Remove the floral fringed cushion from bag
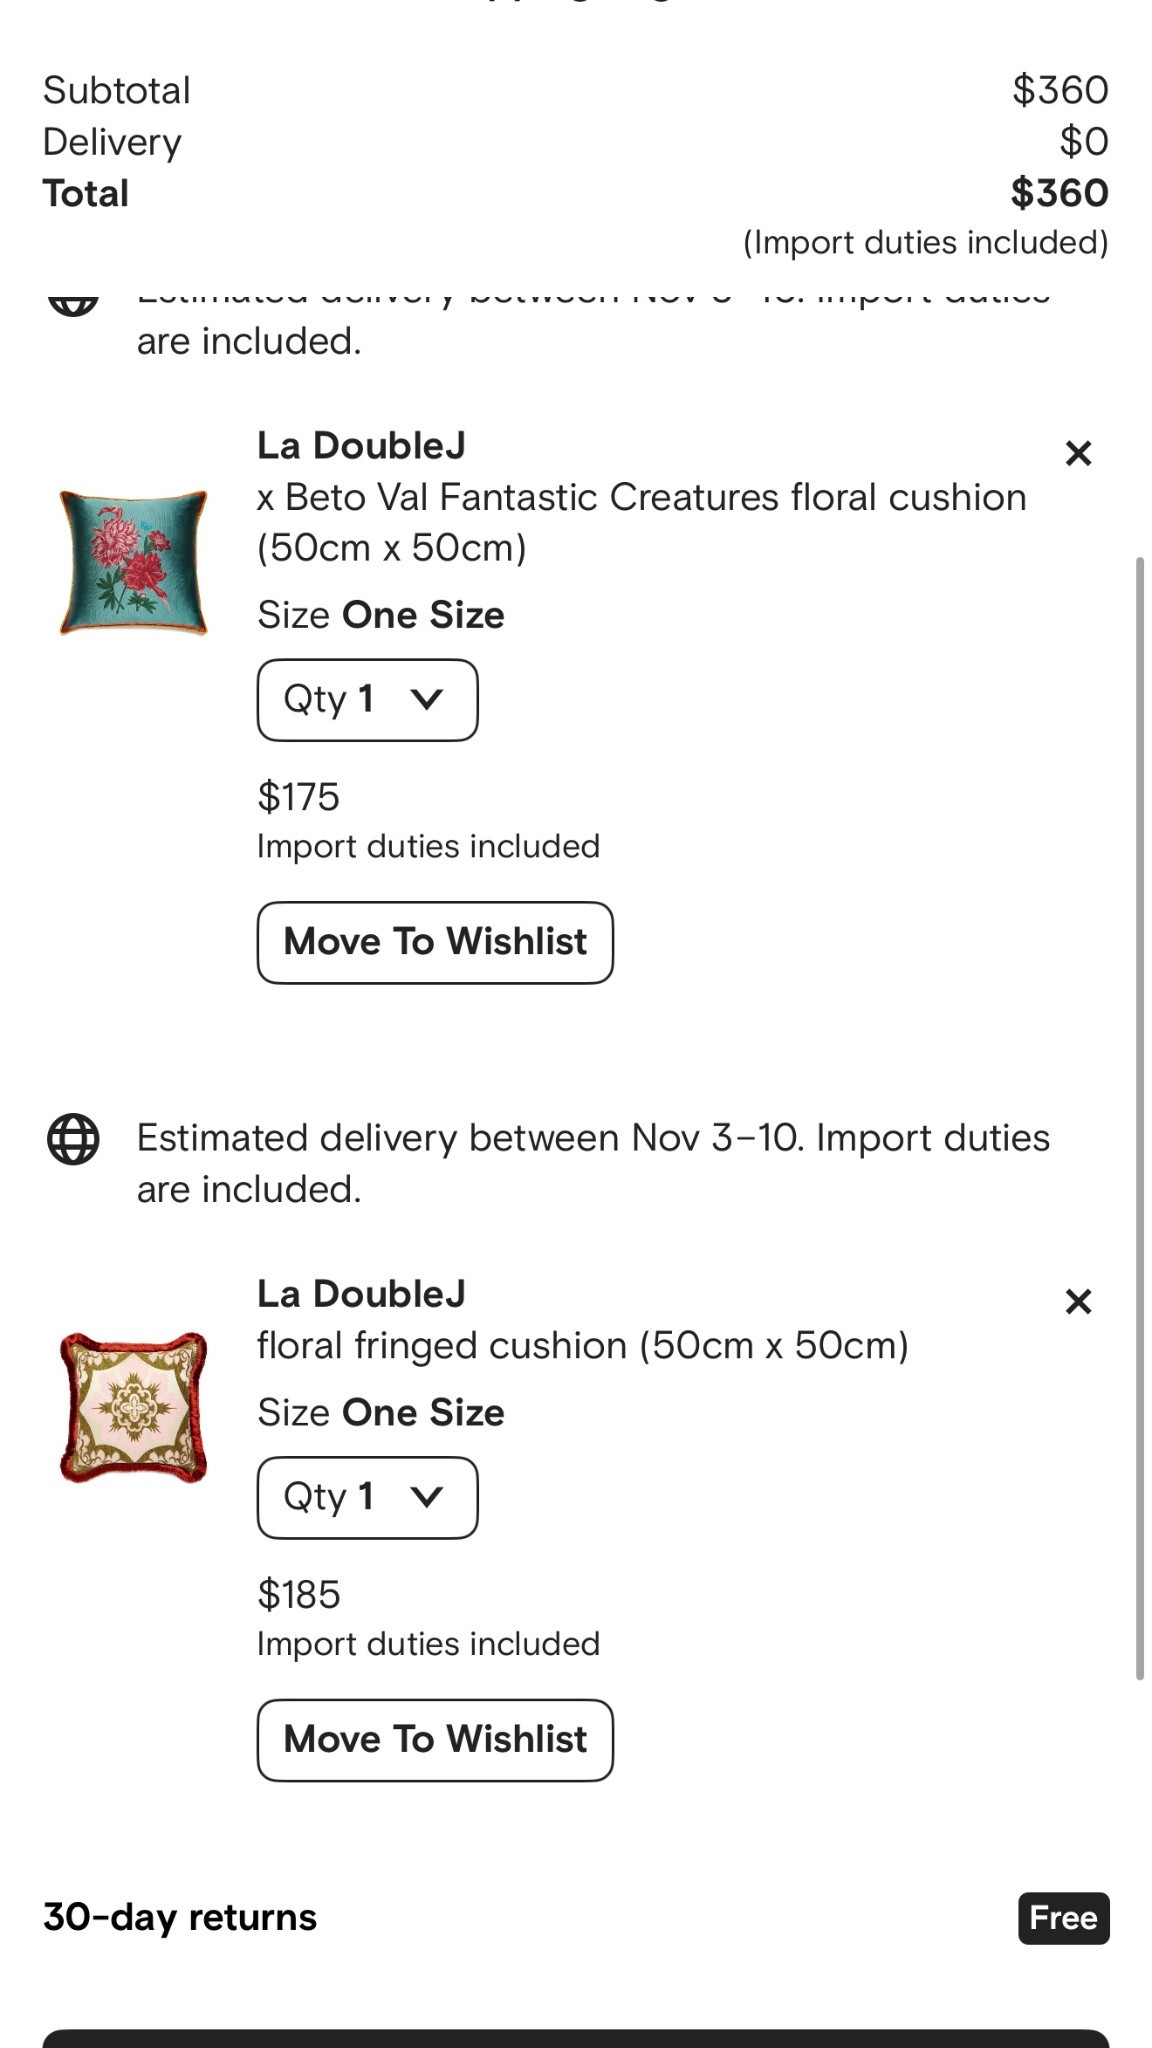 pyautogui.click(x=1078, y=1301)
